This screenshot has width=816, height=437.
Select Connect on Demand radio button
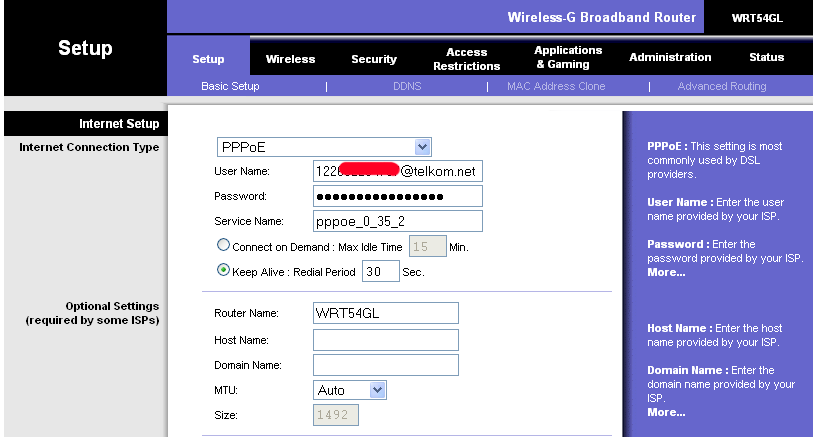tap(223, 245)
